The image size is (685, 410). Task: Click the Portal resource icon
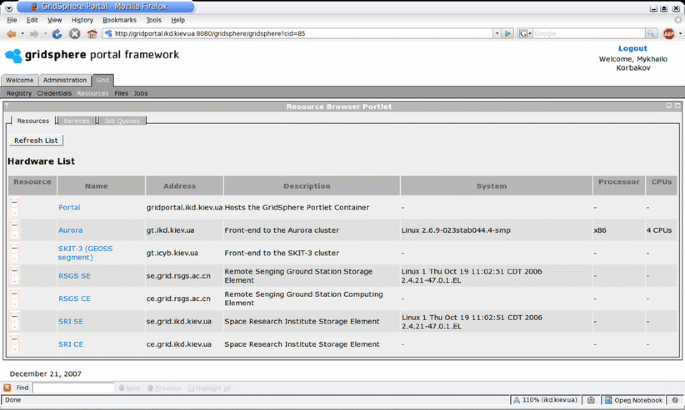(14, 207)
